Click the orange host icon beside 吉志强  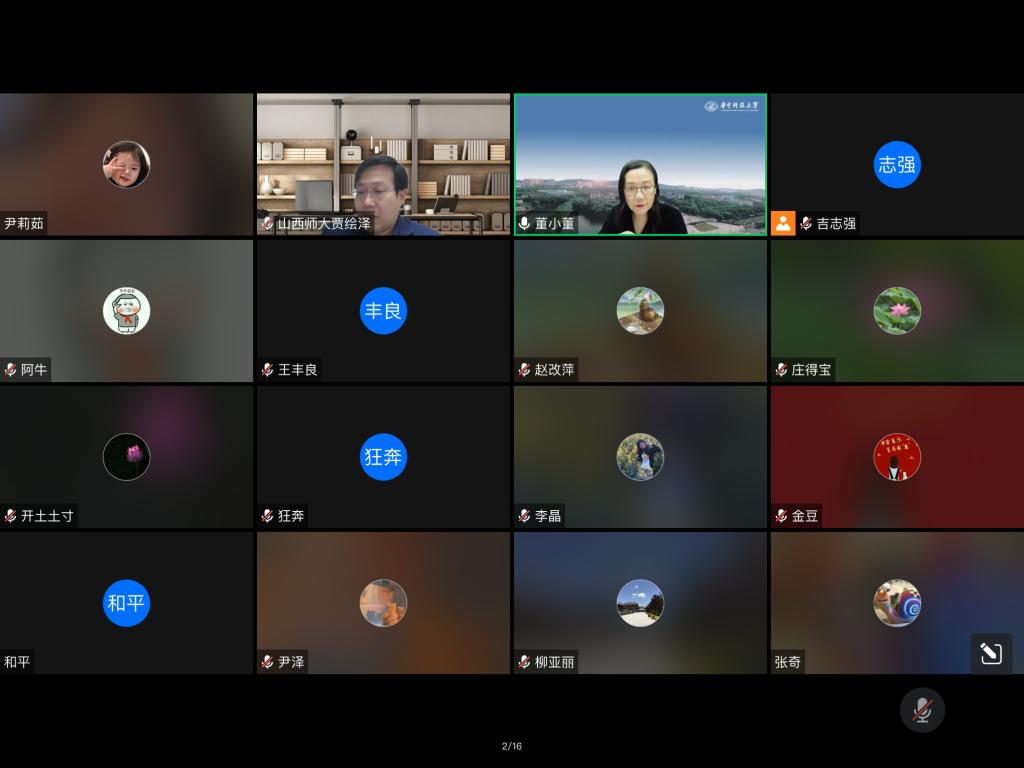tap(783, 223)
